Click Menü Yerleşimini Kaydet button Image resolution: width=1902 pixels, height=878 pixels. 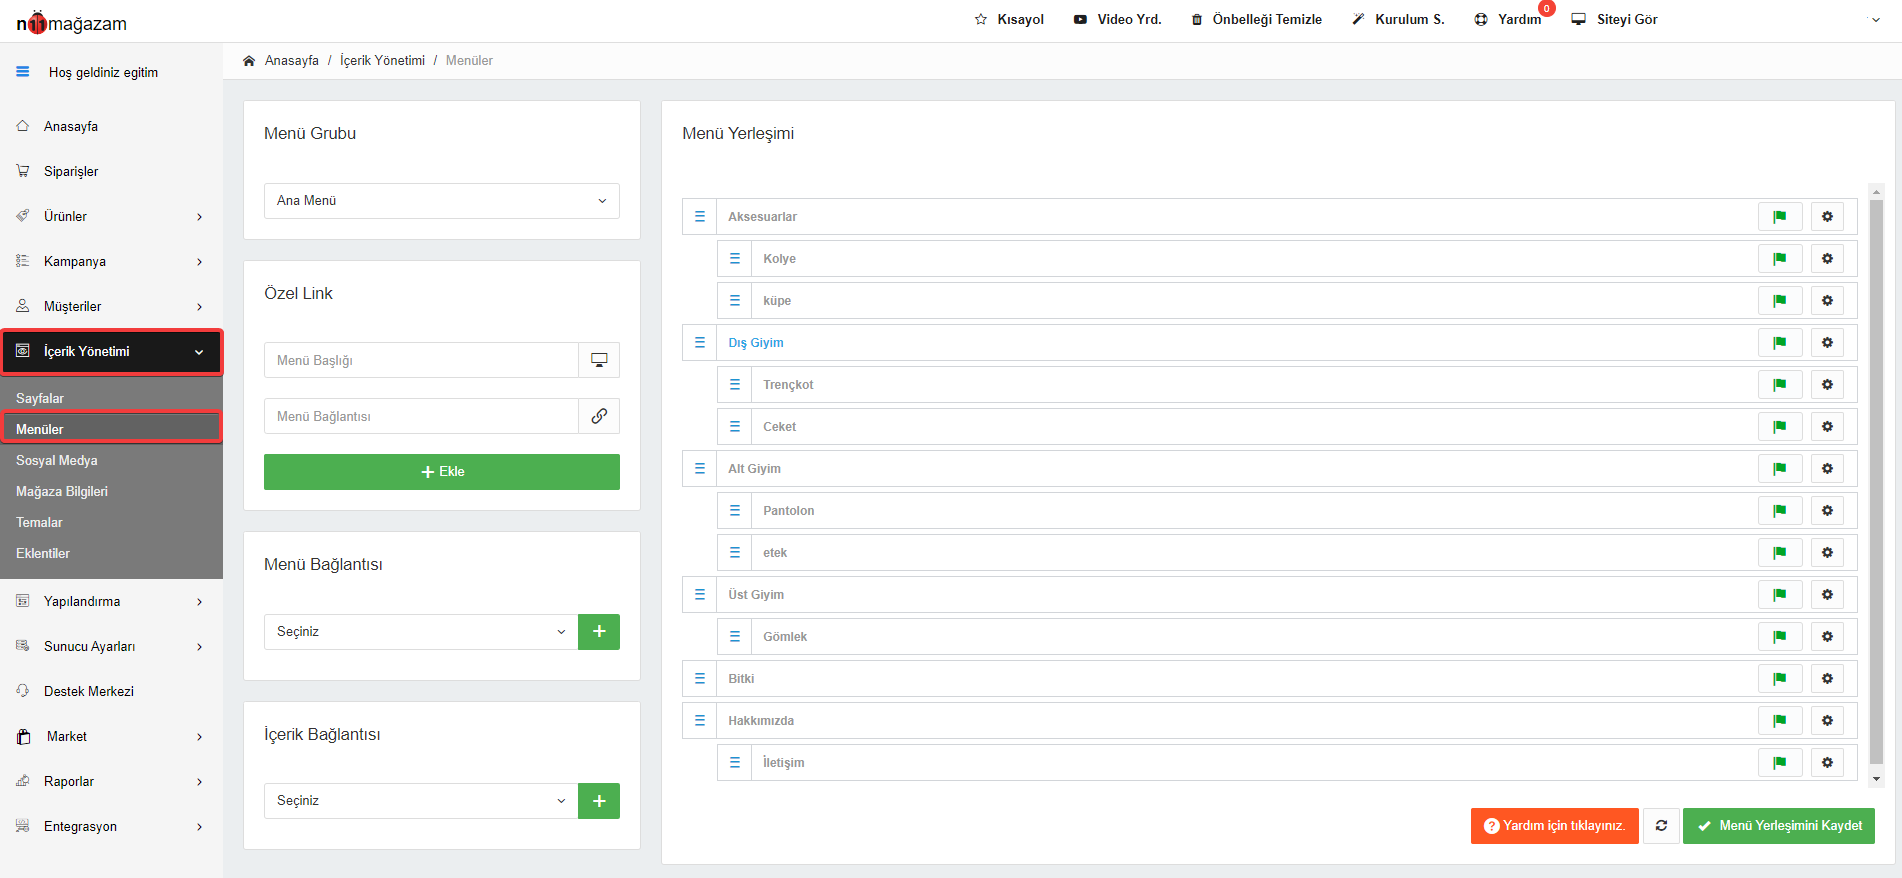click(1779, 826)
